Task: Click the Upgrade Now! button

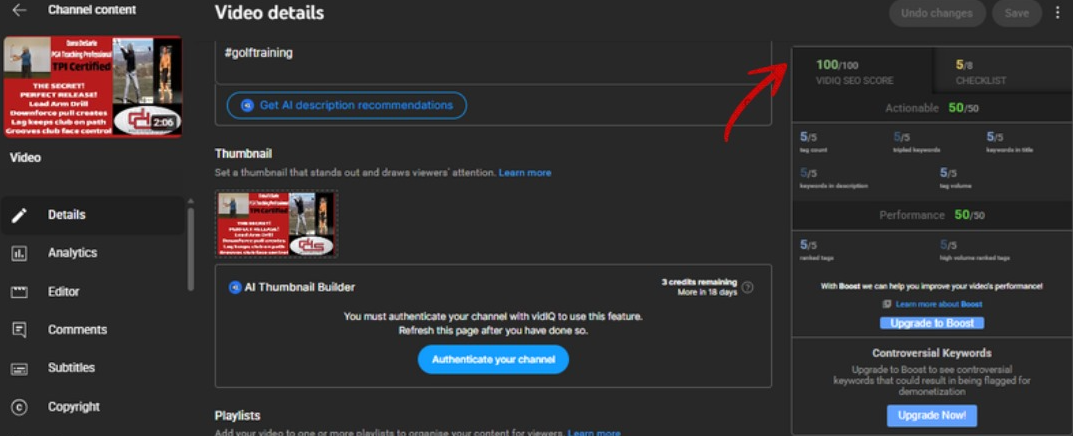Action: tap(931, 415)
